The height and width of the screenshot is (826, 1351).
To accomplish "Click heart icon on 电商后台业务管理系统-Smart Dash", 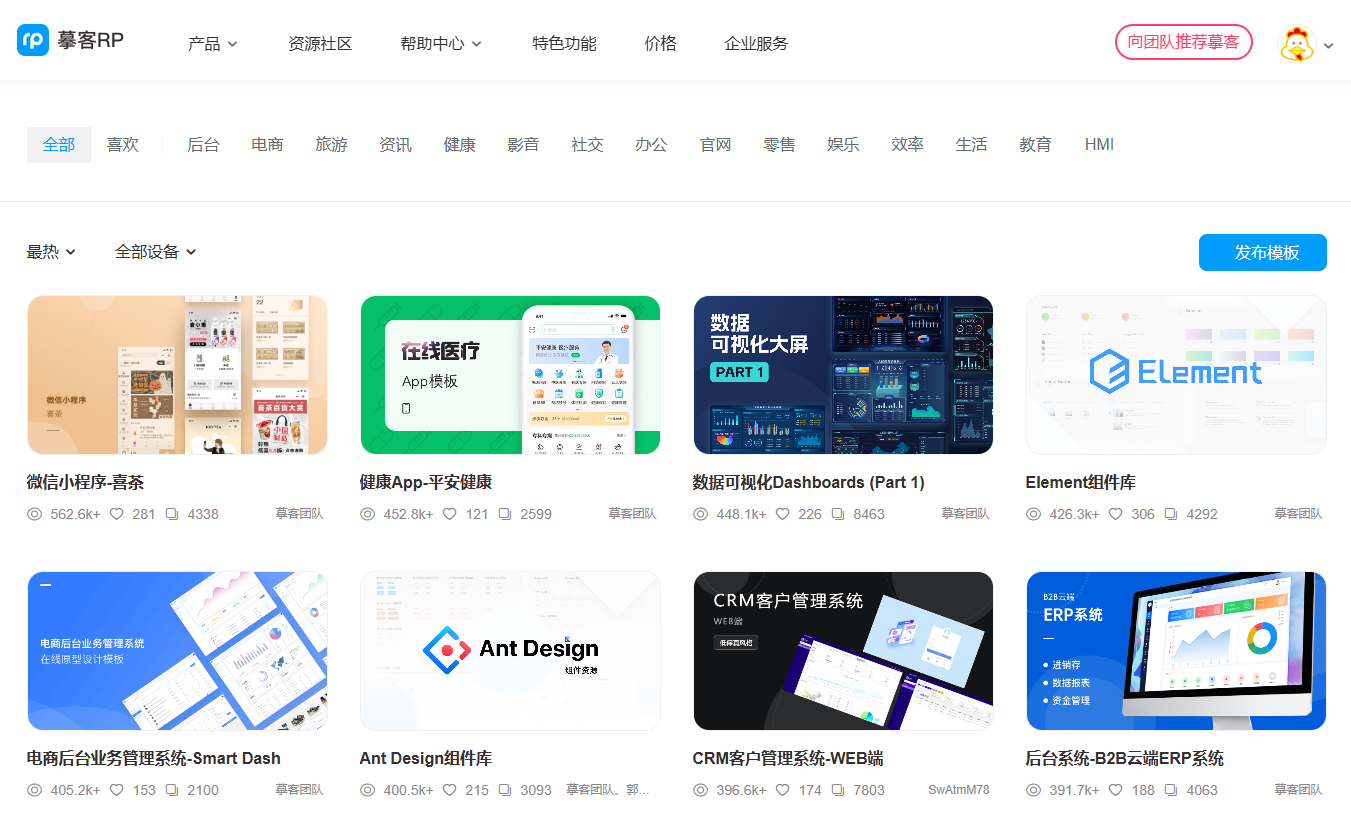I will (116, 790).
